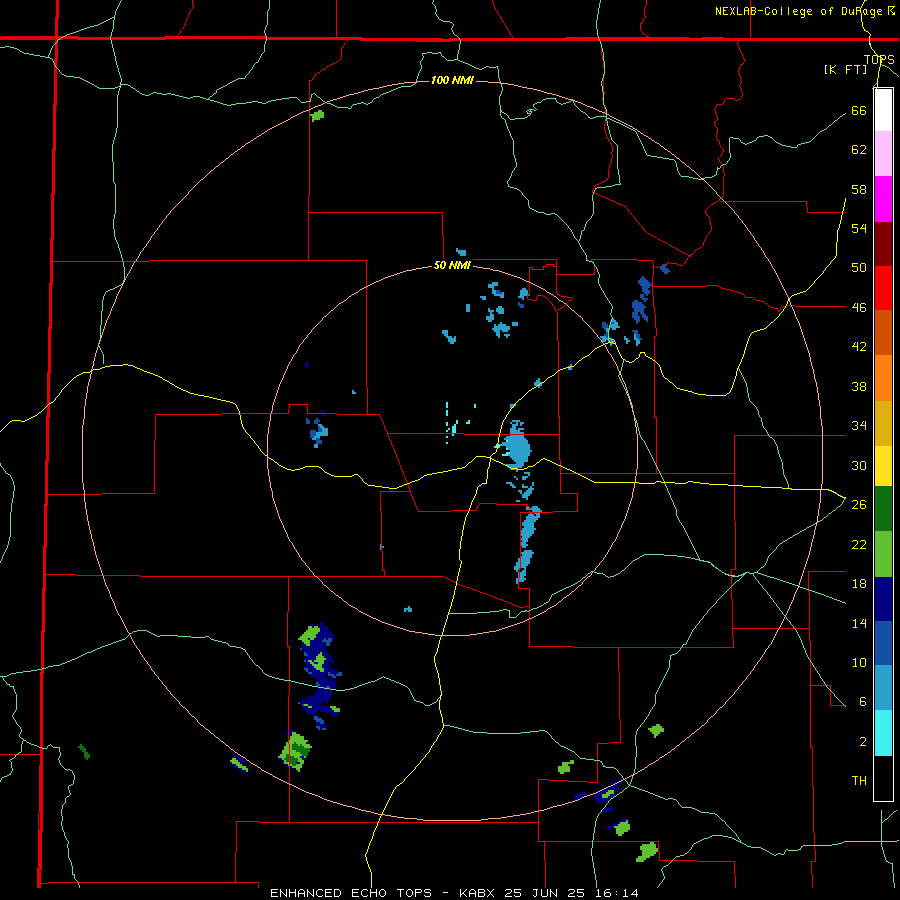Click the "66" scale value
Image resolution: width=900 pixels, height=900 pixels.
[x=859, y=110]
